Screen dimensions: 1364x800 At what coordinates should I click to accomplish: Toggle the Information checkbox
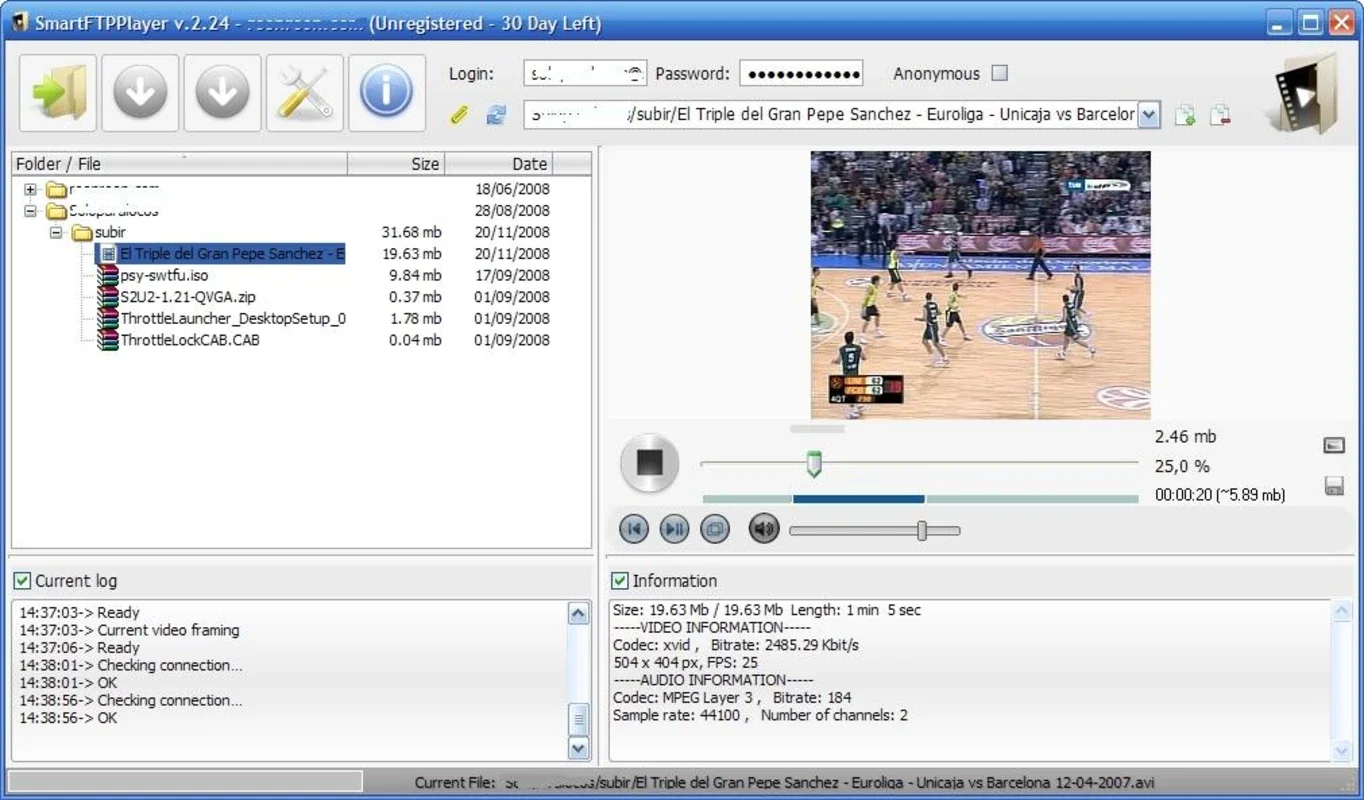[620, 580]
